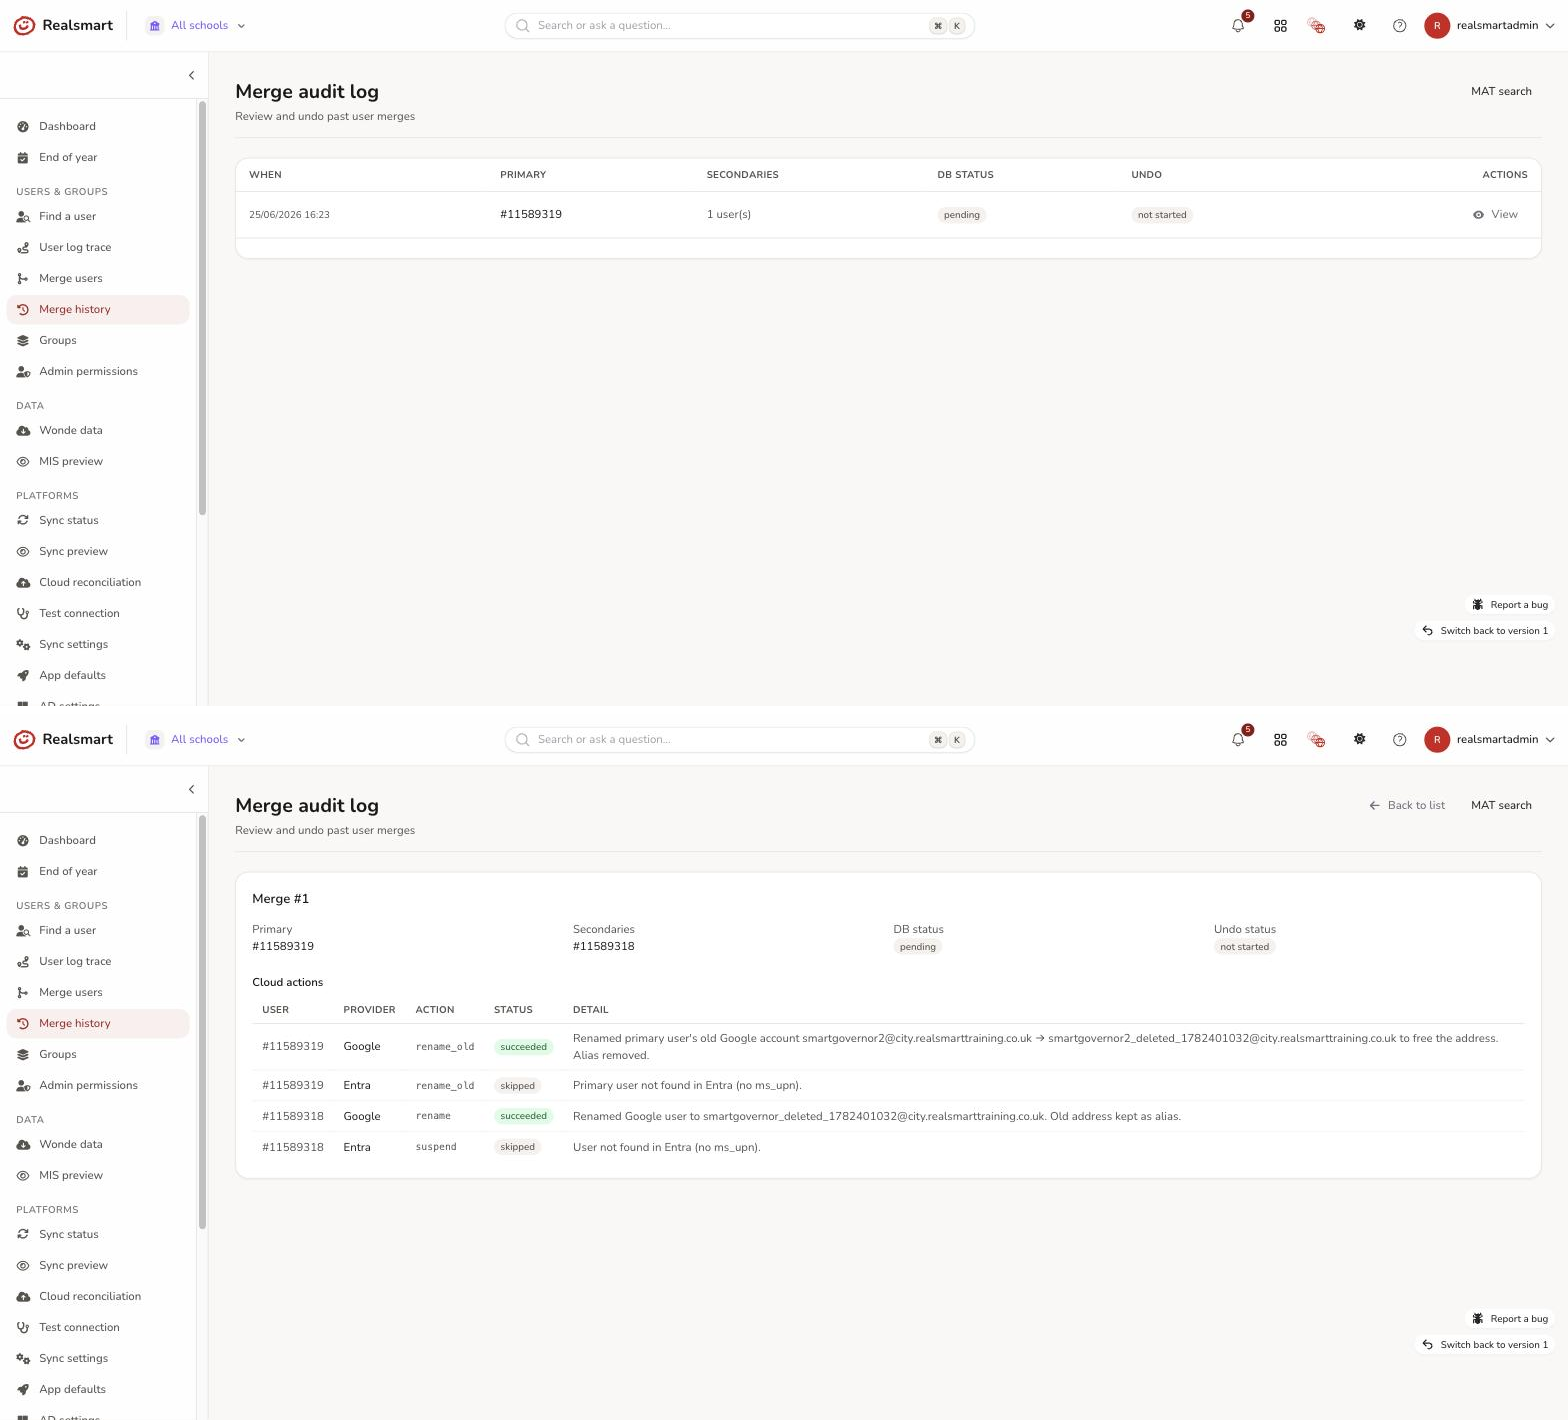The height and width of the screenshot is (1420, 1568).
Task: Click Switch back to version 1 in upper screenshot
Action: [1485, 631]
